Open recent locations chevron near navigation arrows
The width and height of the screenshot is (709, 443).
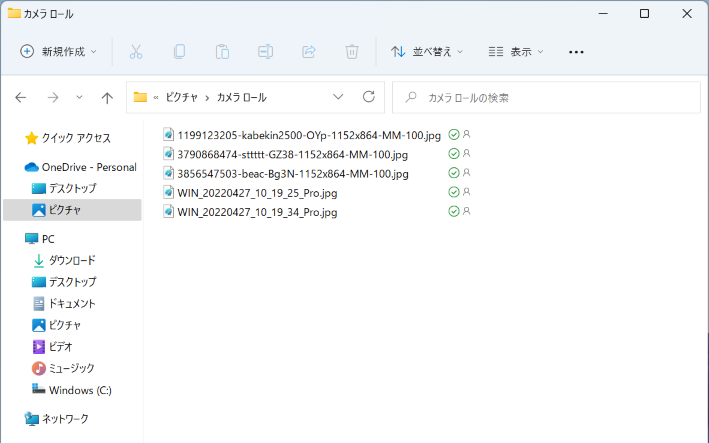[79, 97]
